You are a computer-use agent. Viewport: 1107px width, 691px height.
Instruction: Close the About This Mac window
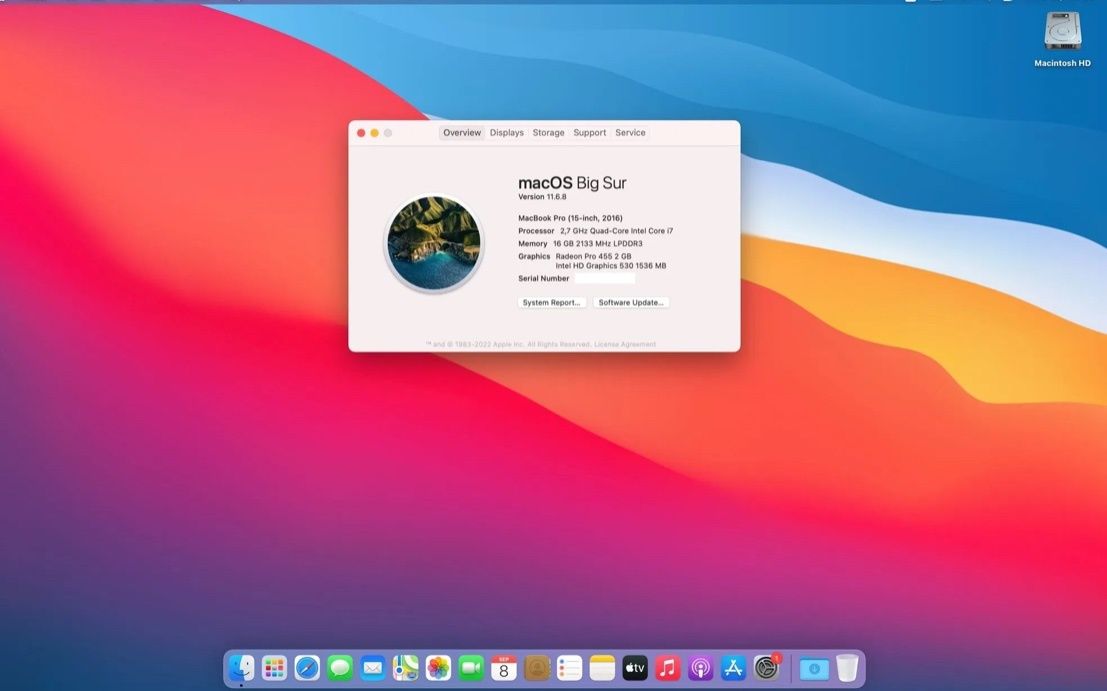coord(361,133)
